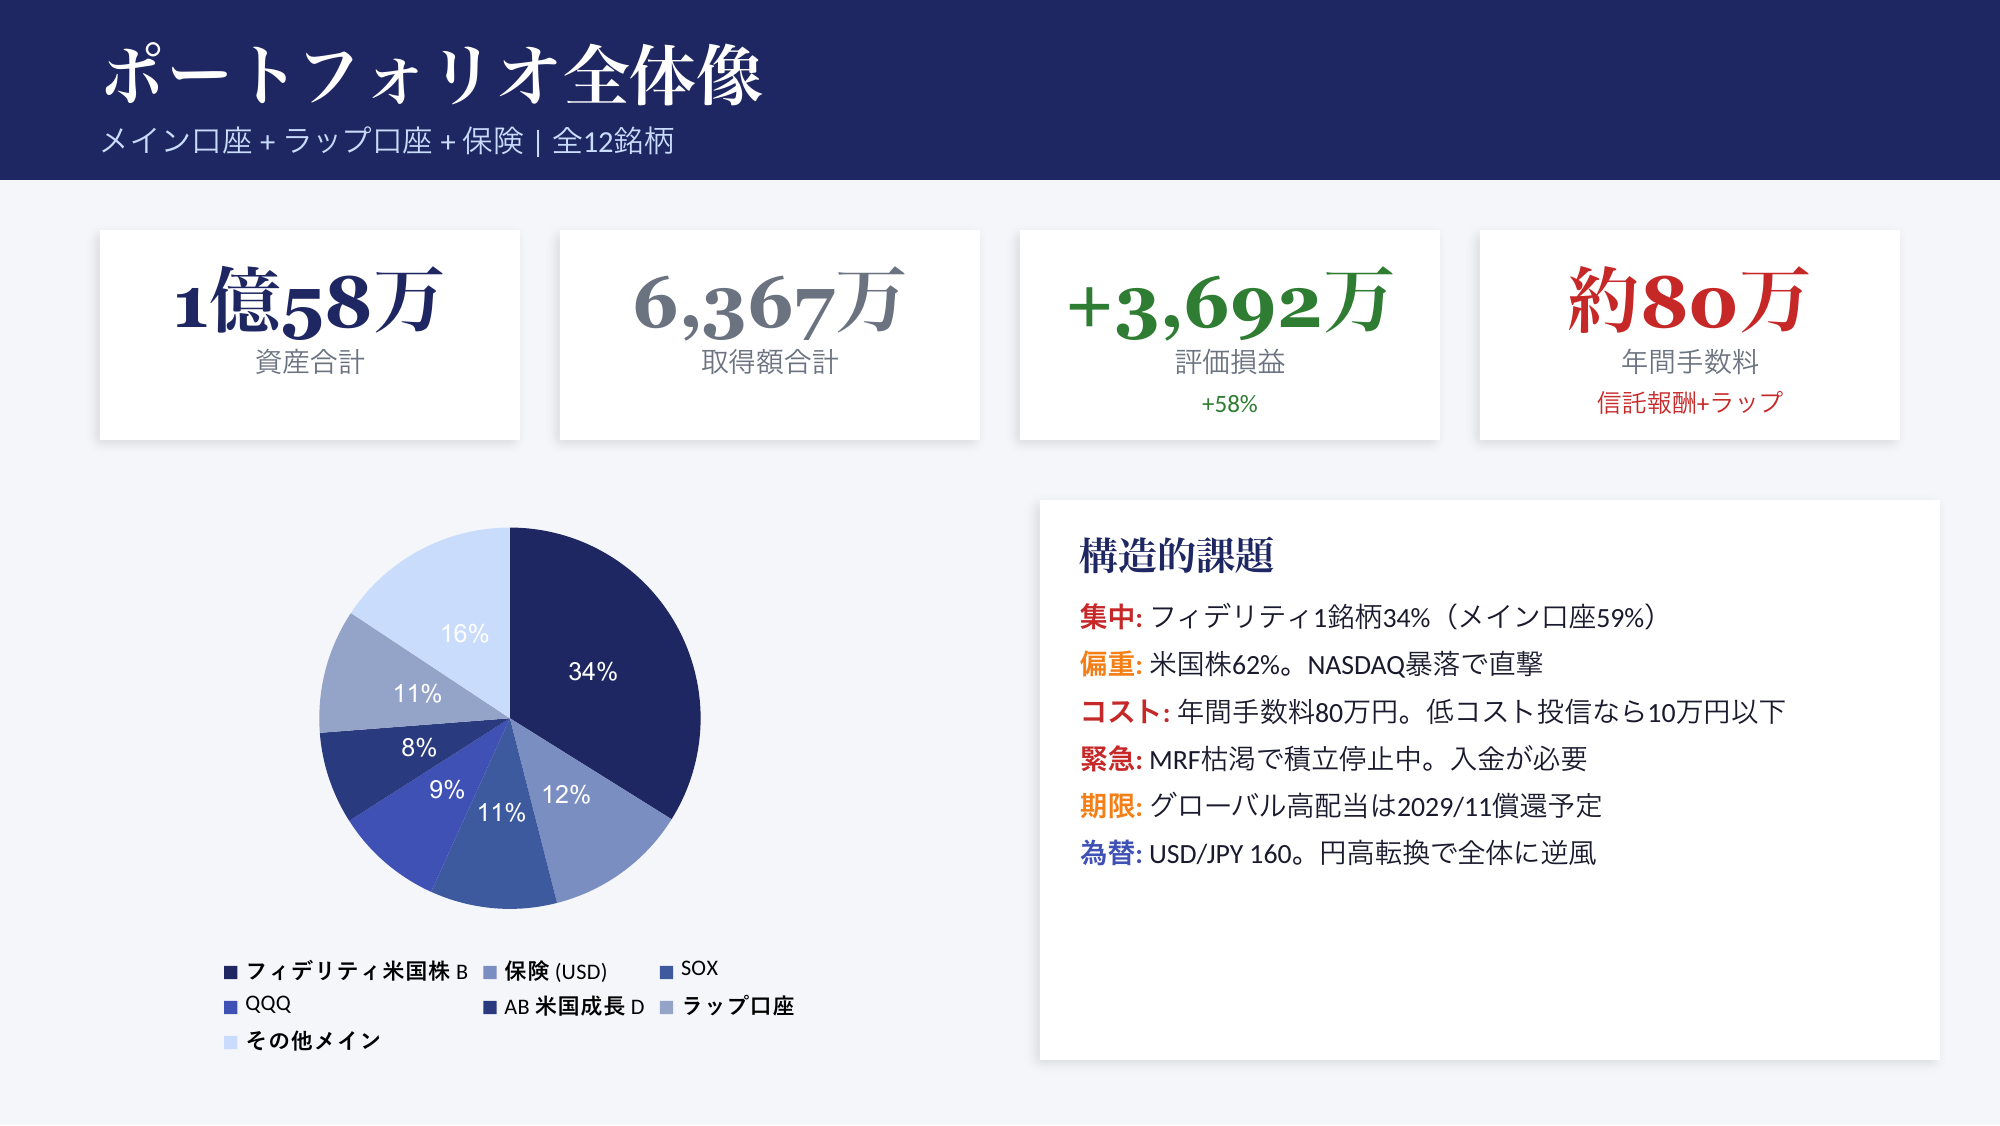2000x1126 pixels.
Task: Click the 年間手数料 約80万 card
Action: (x=1690, y=335)
